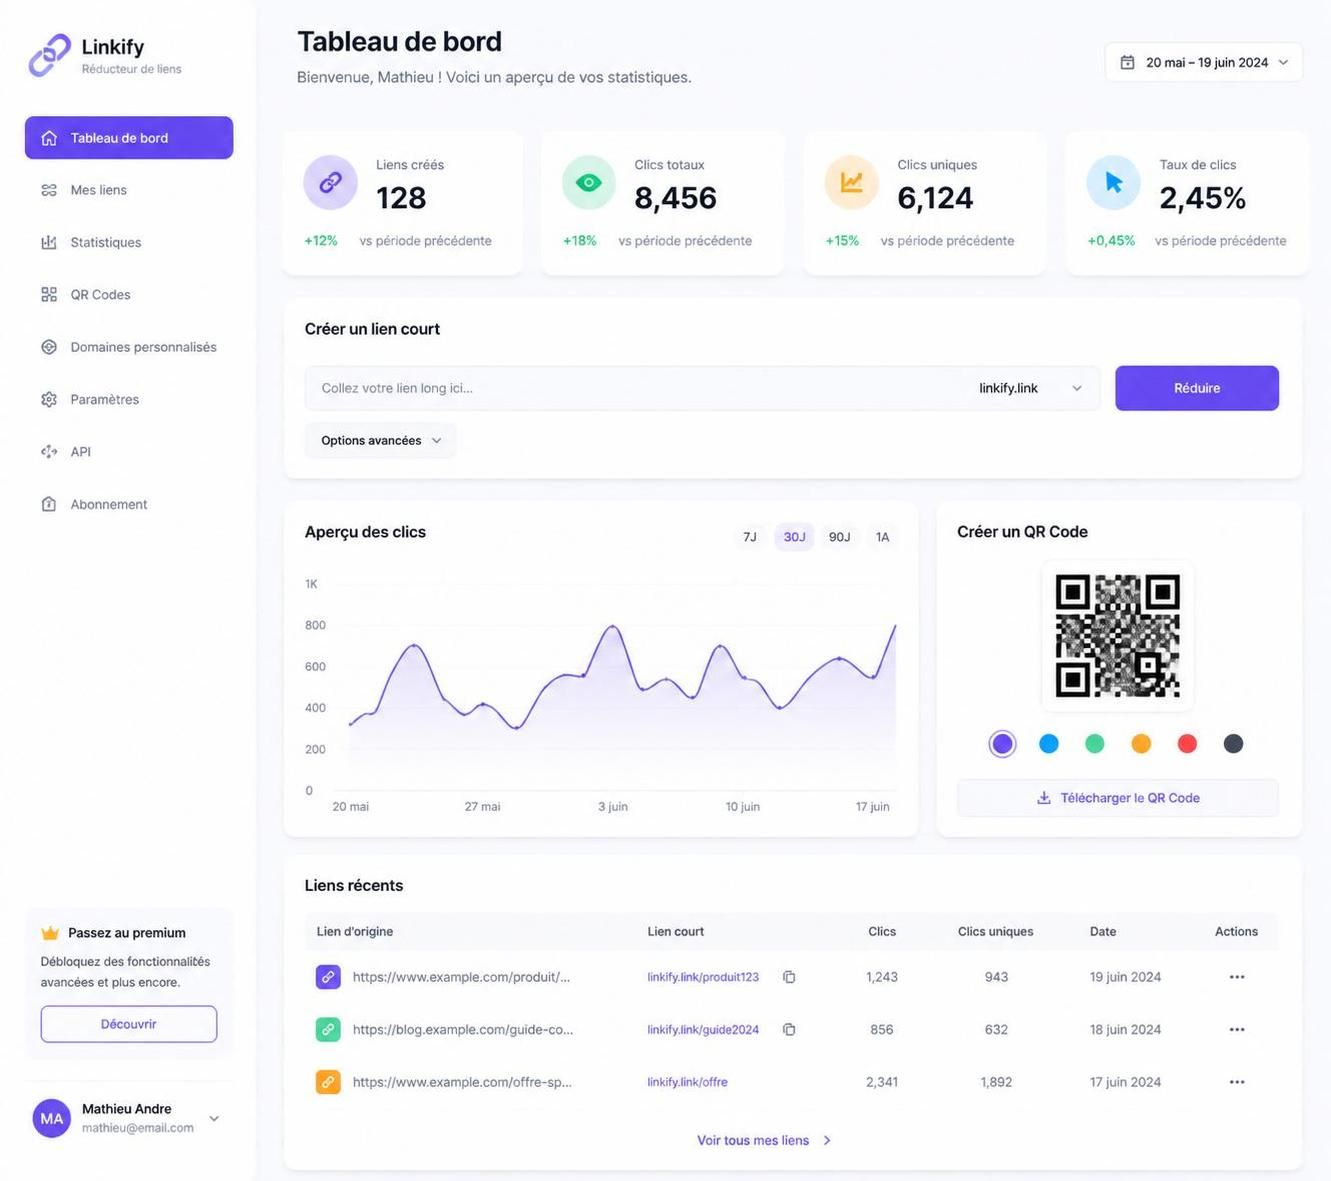Click the Linkify chain logo
The image size is (1331, 1181).
pyautogui.click(x=49, y=55)
